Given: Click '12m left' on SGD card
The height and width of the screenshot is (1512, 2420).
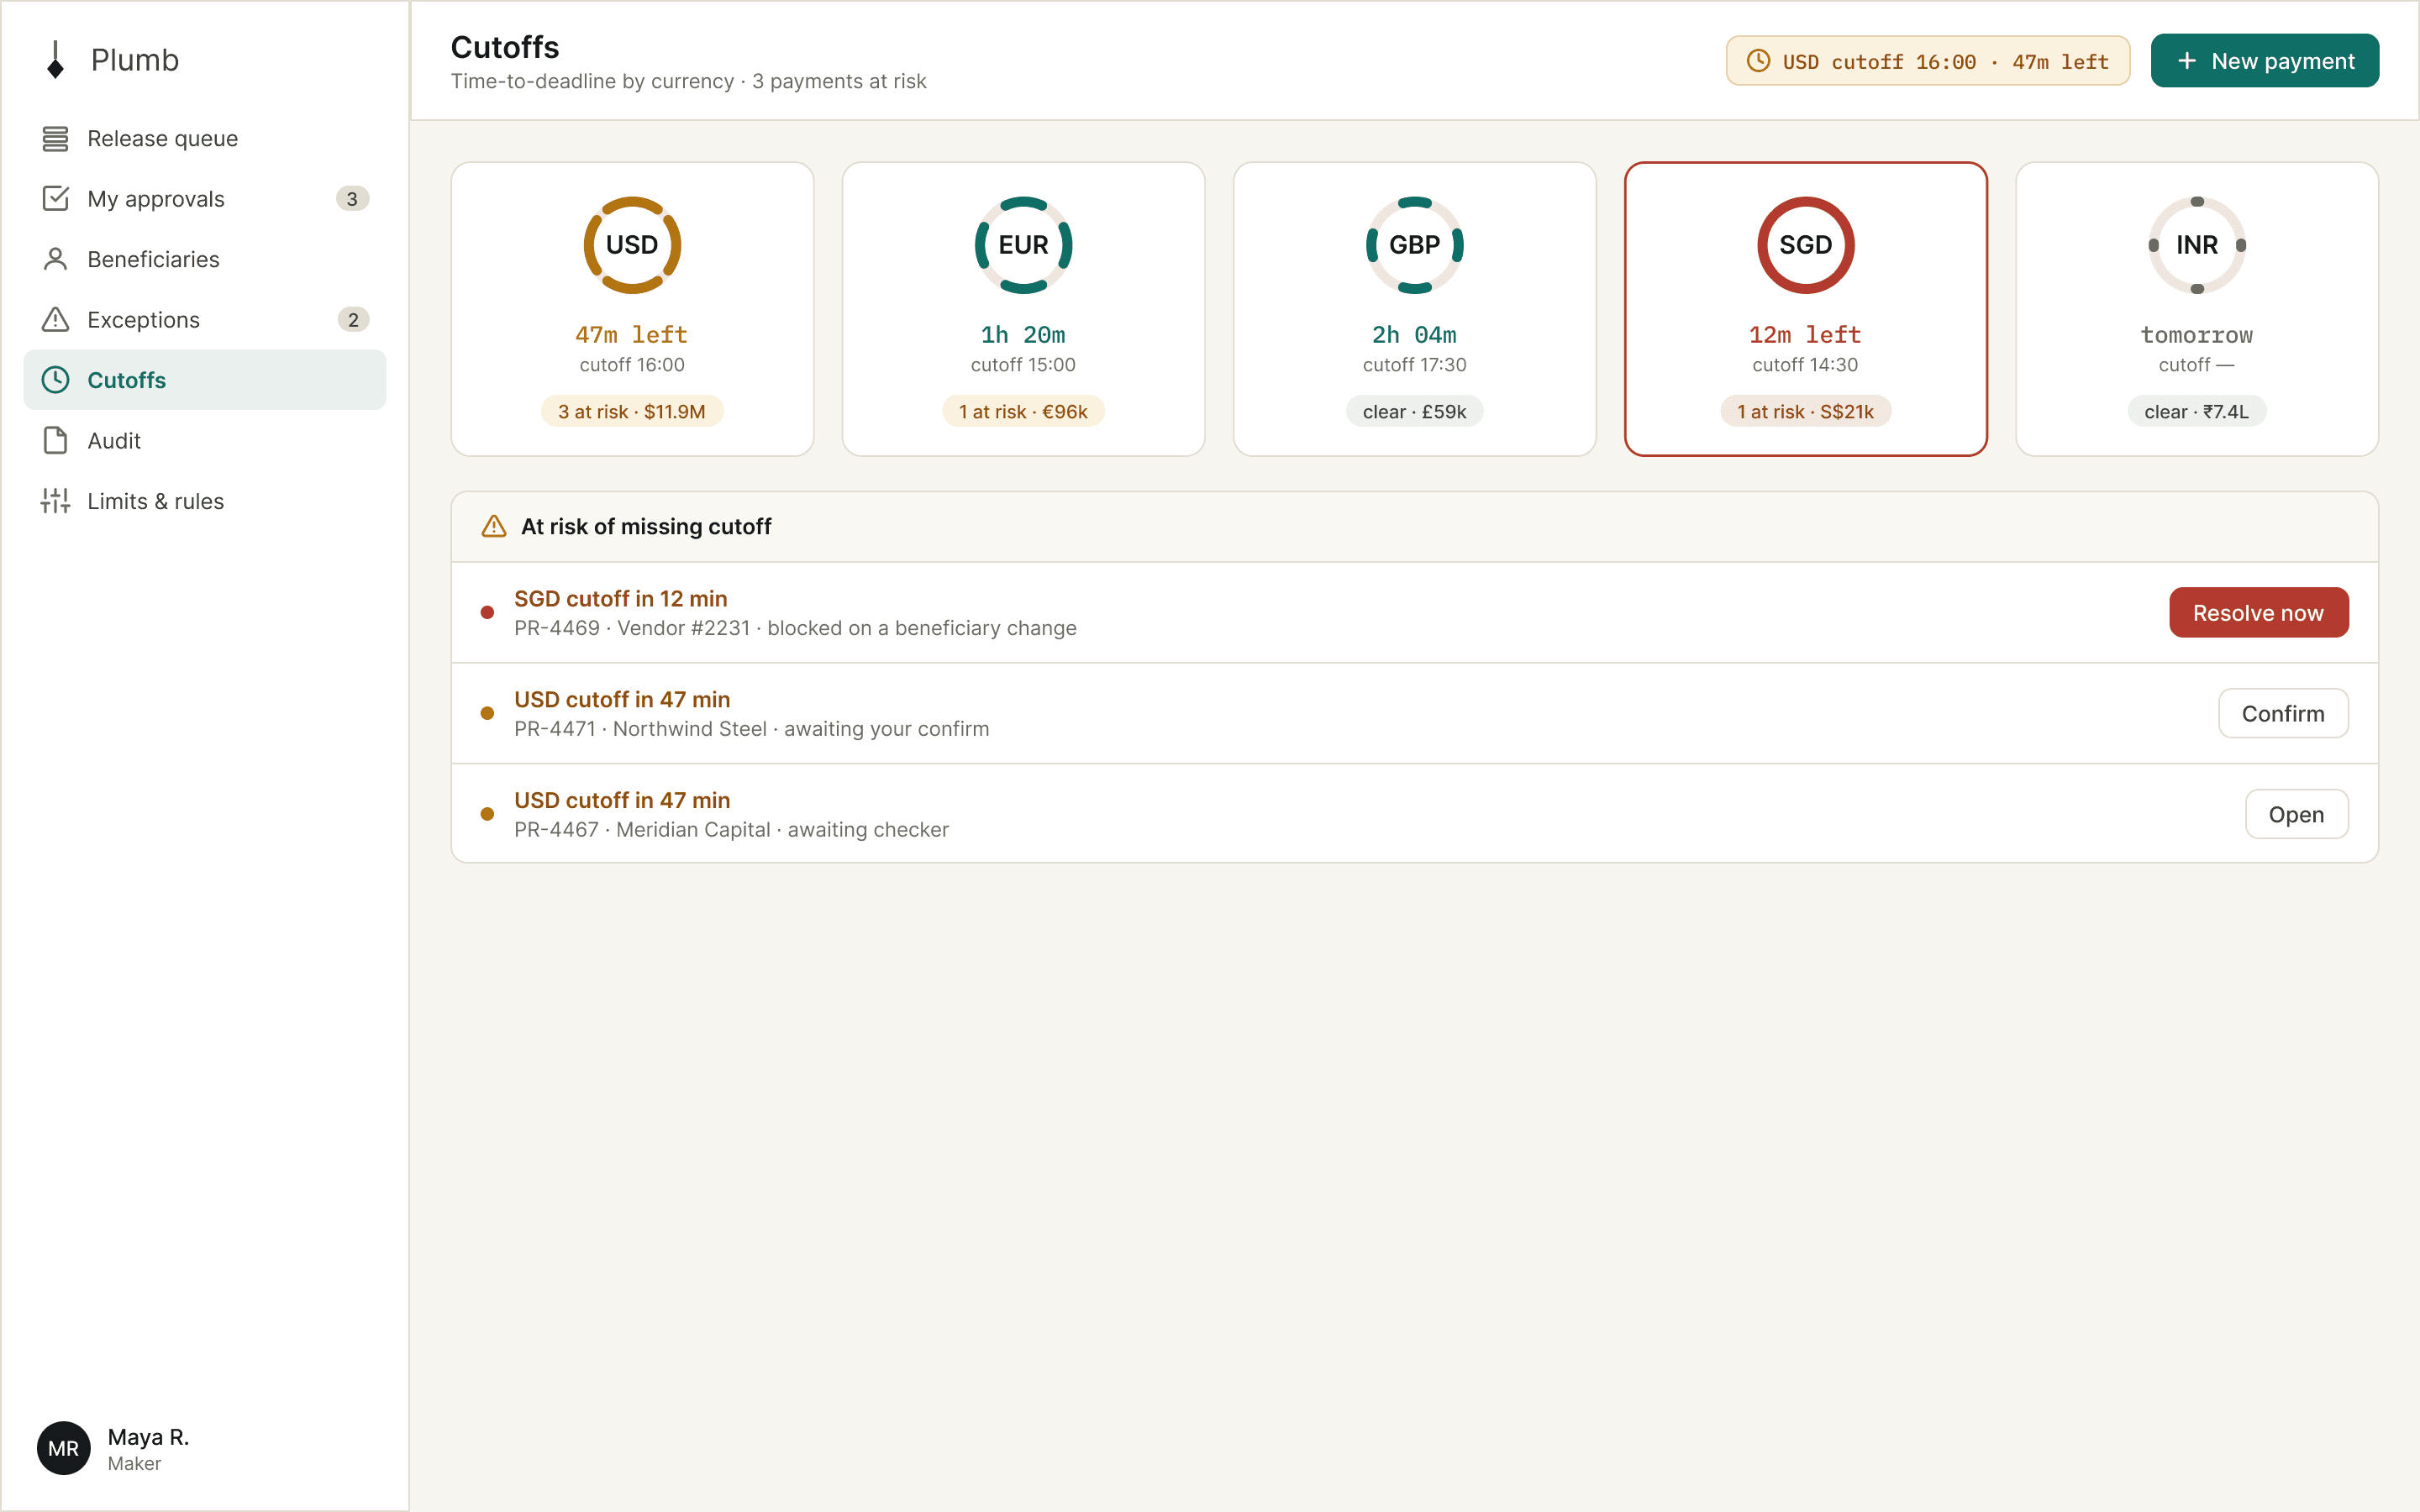Looking at the screenshot, I should click(x=1806, y=335).
